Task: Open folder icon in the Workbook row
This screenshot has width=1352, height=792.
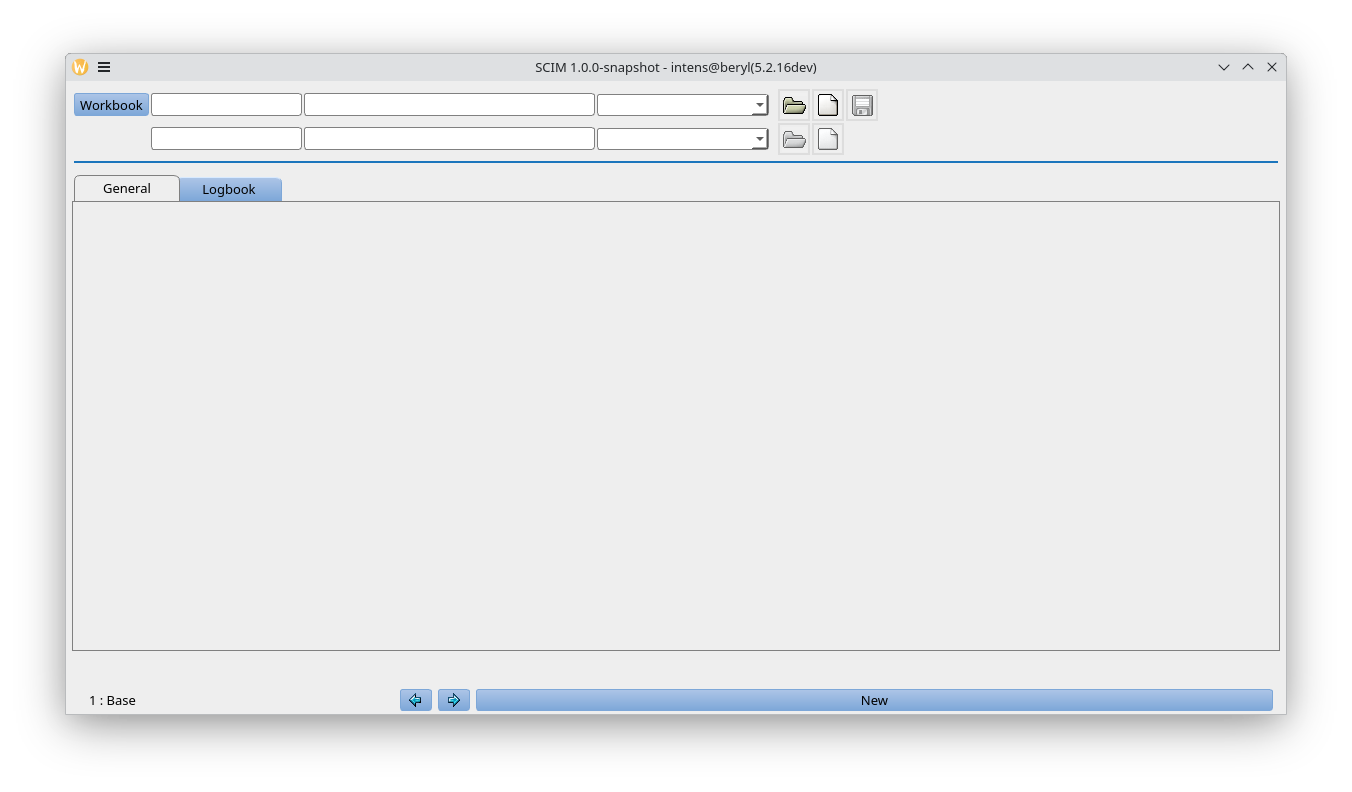Action: pos(794,105)
